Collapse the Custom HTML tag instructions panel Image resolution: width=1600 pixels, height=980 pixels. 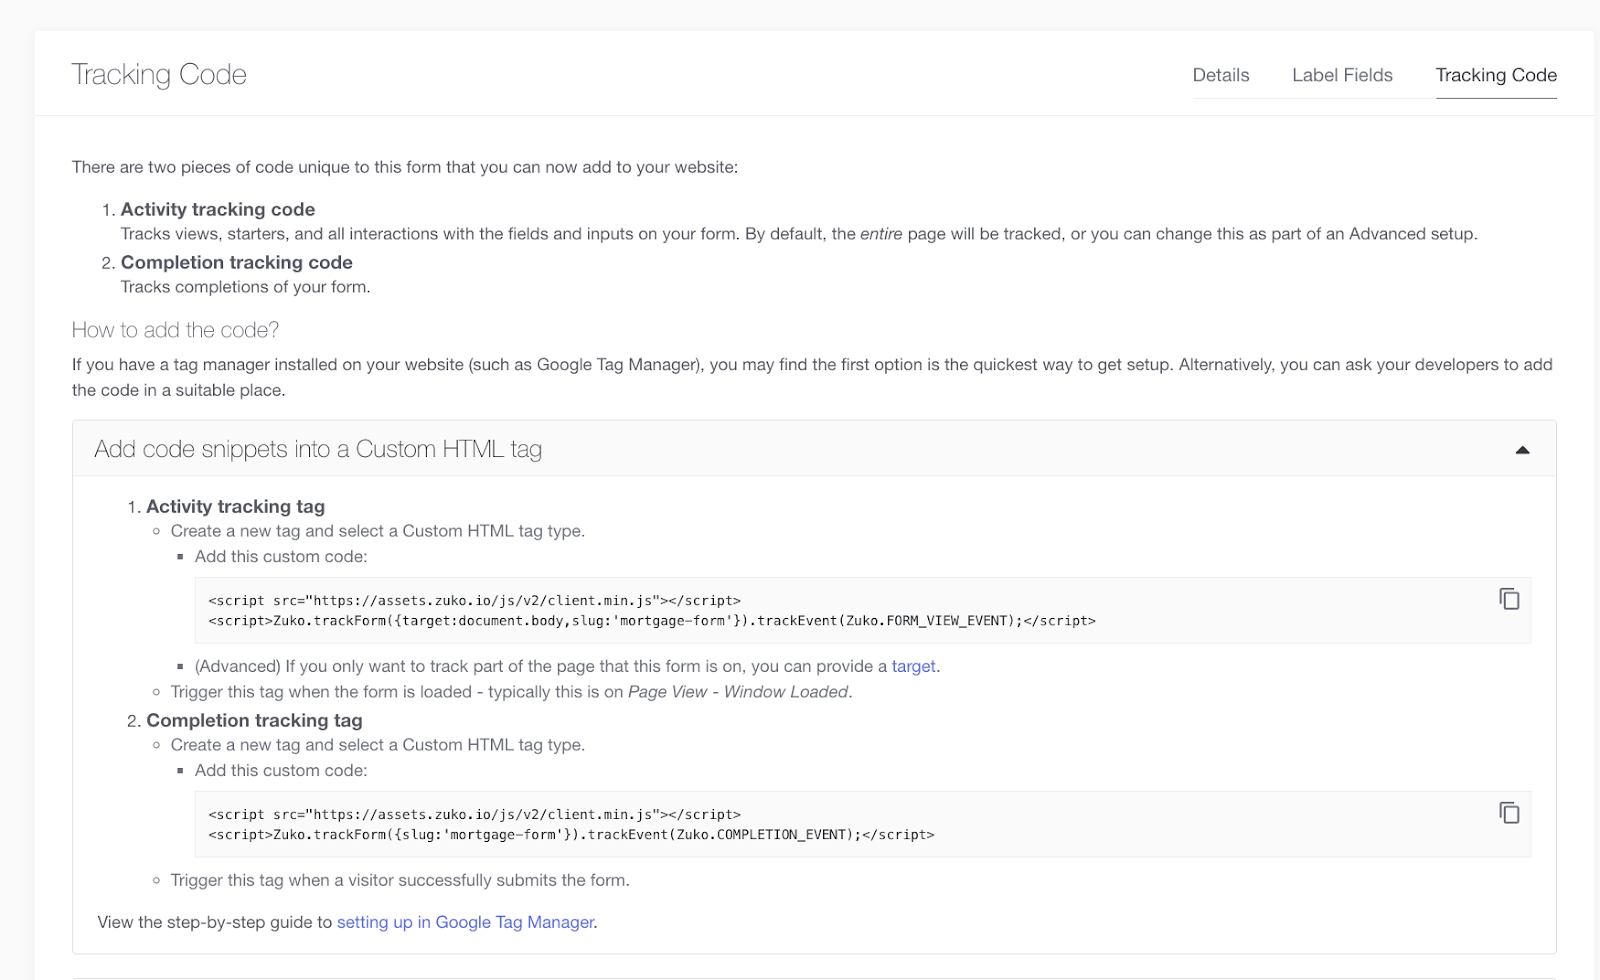1523,449
